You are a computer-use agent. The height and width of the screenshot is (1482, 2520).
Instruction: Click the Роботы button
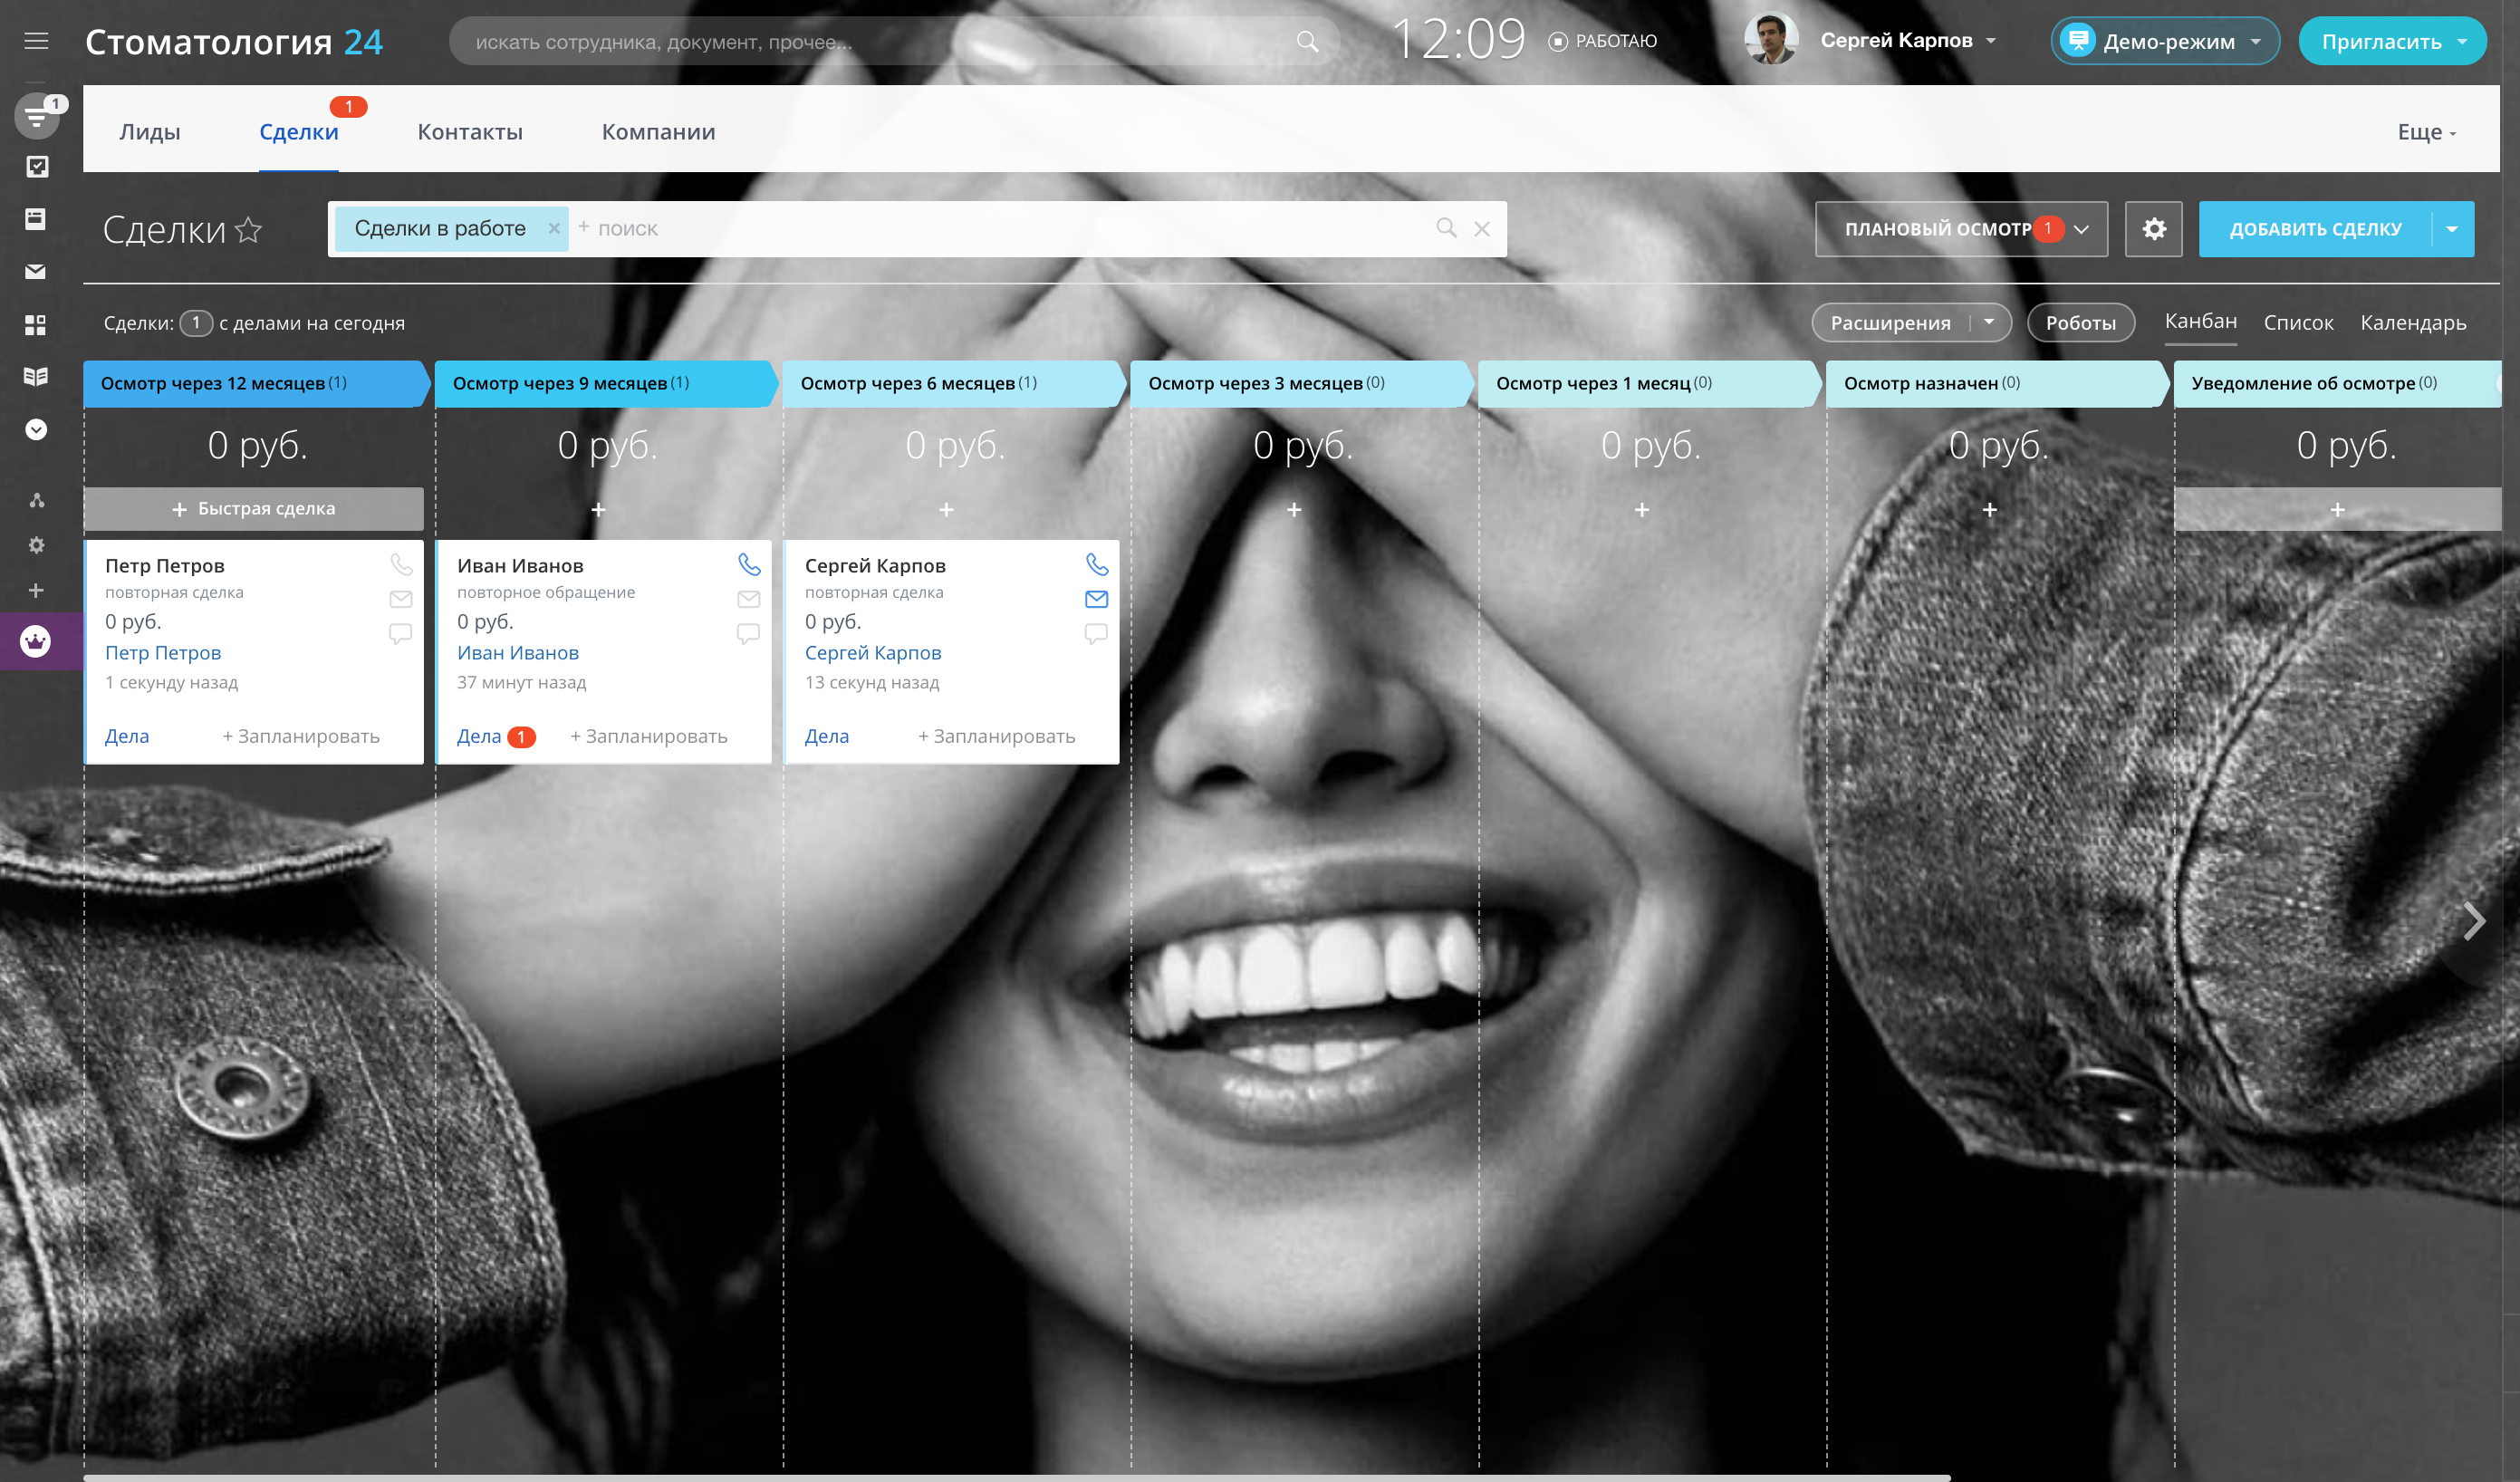[2079, 322]
